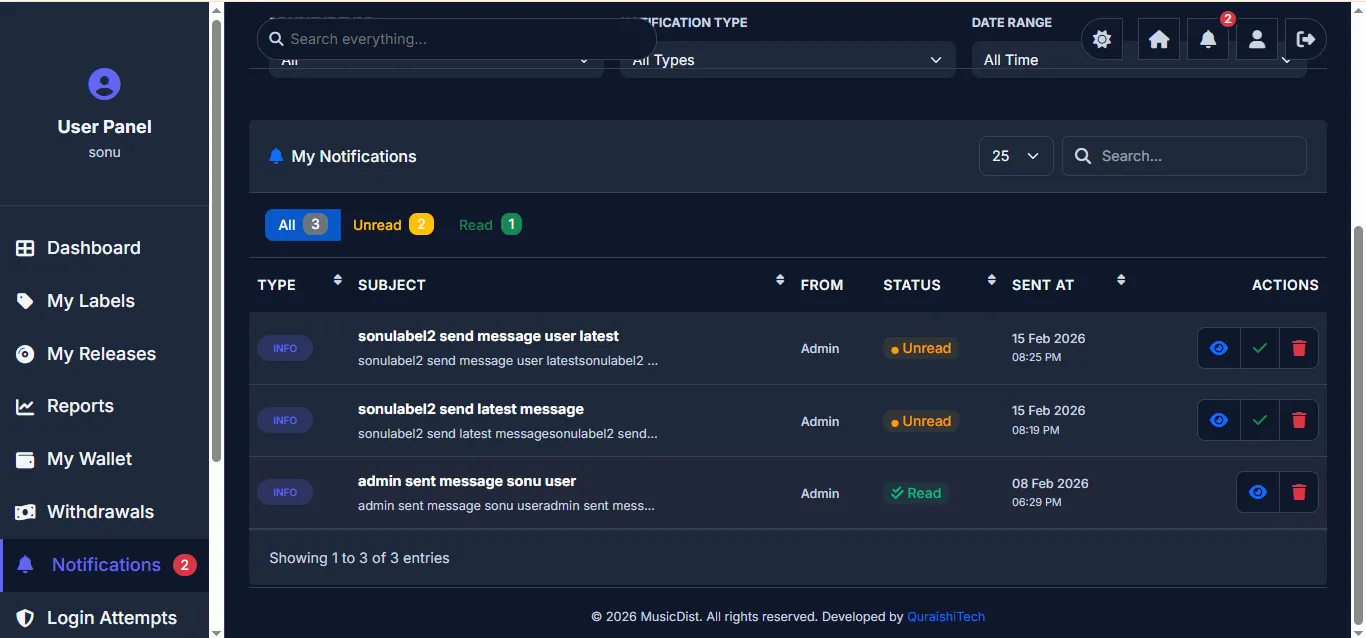Open Reports in the sidebar
1366x638 pixels.
tap(104, 406)
